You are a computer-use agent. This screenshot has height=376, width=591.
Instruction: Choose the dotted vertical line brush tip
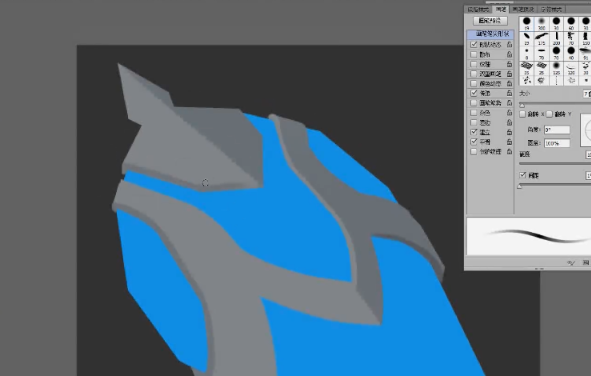click(x=556, y=80)
